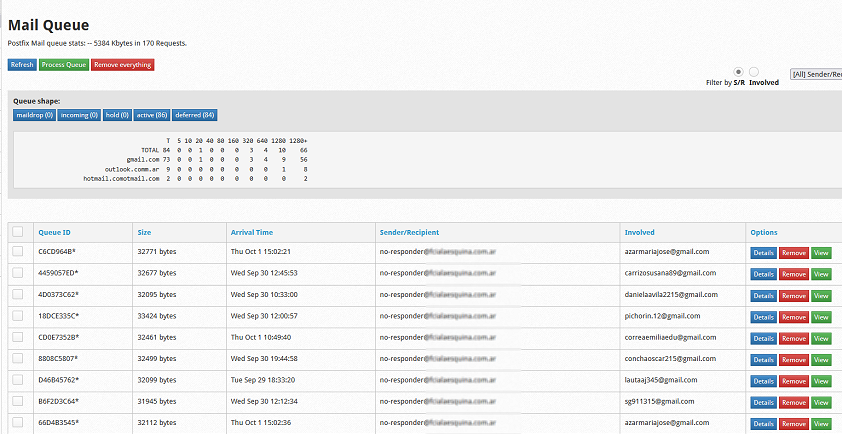
Task: View the lautaaj345@gmail.com message
Action: coord(821,381)
